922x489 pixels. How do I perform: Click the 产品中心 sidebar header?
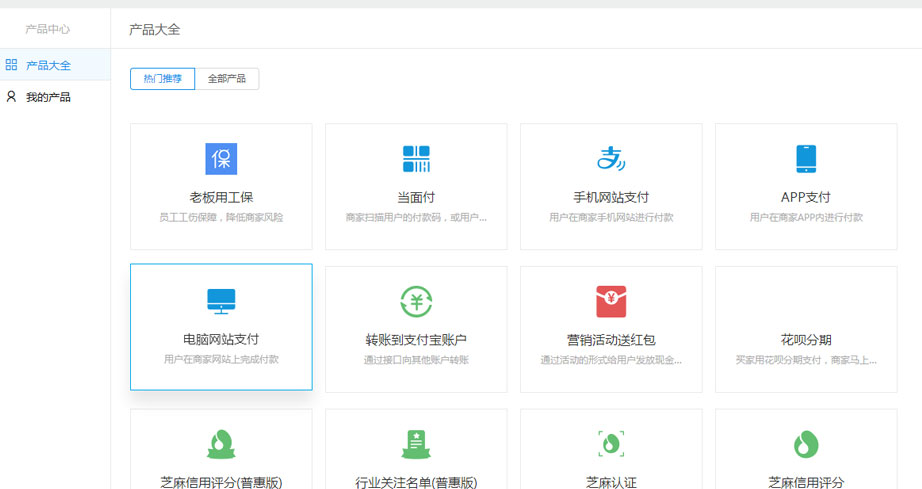pos(48,29)
